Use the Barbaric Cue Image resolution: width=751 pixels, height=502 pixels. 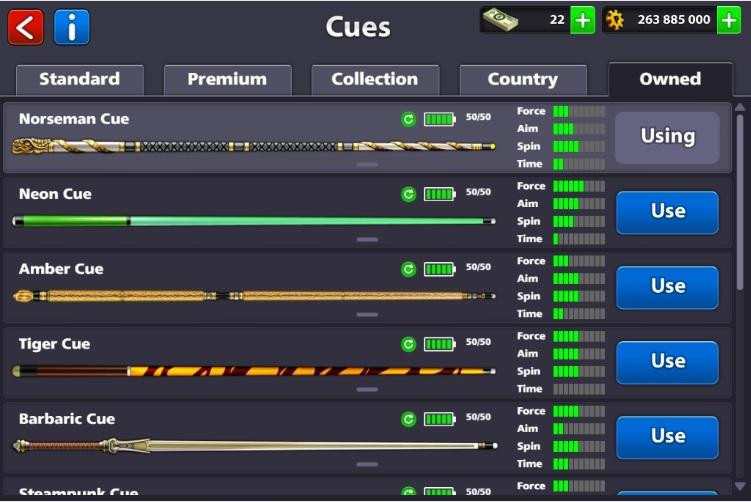(668, 436)
